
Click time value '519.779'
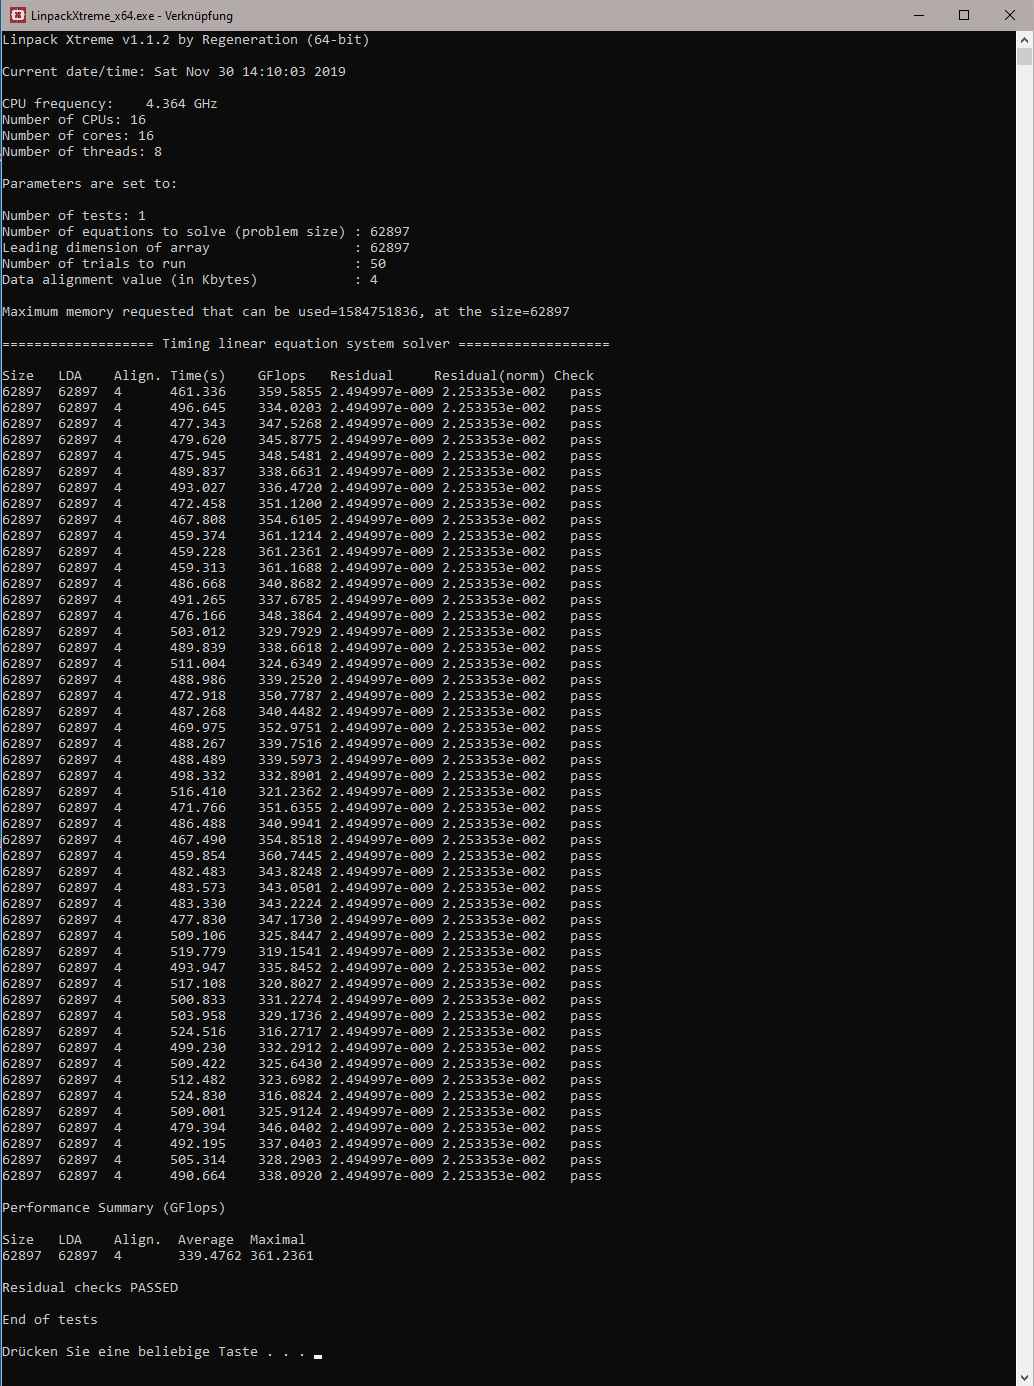click(x=198, y=952)
